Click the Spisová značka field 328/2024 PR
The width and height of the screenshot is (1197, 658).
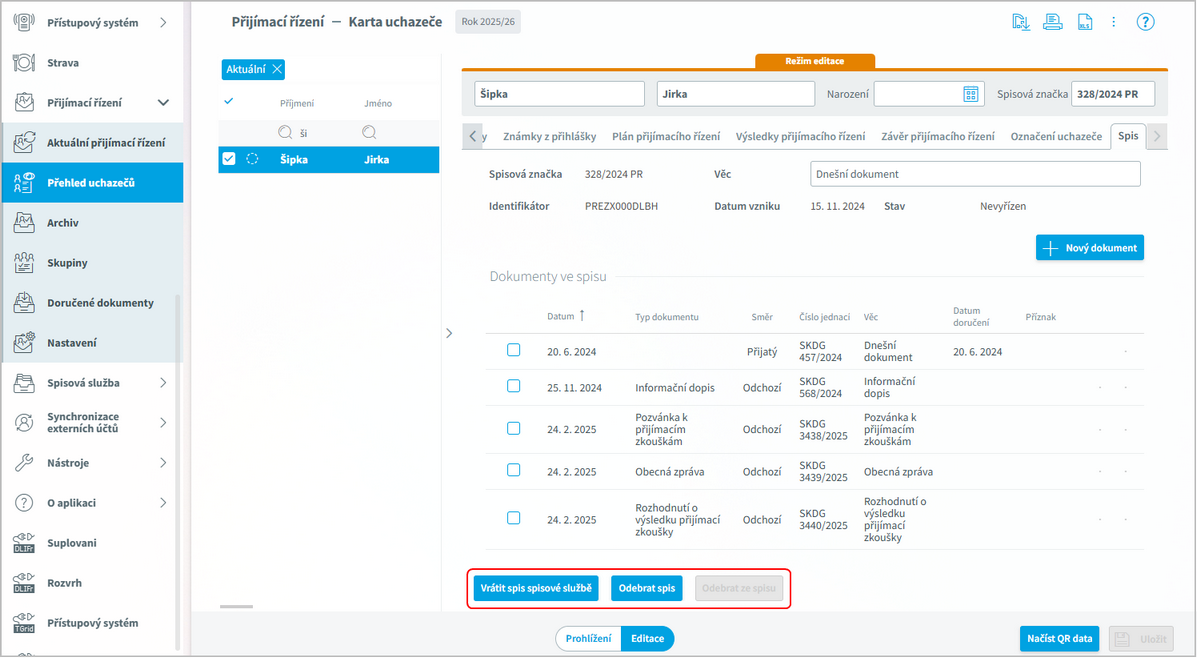[x=1112, y=94]
